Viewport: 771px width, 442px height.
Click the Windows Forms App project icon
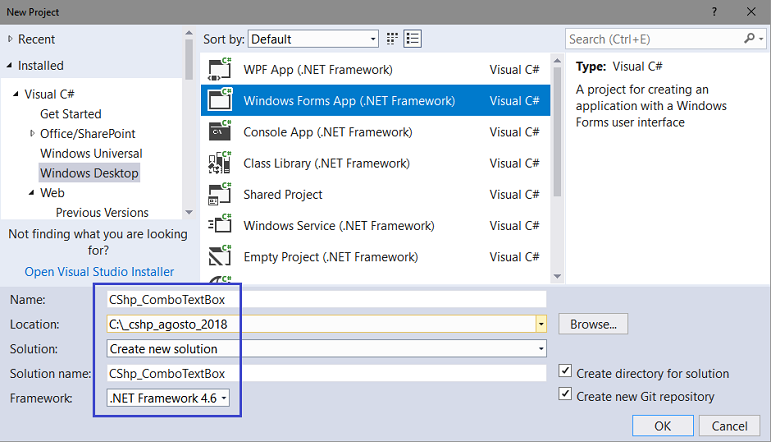click(220, 100)
